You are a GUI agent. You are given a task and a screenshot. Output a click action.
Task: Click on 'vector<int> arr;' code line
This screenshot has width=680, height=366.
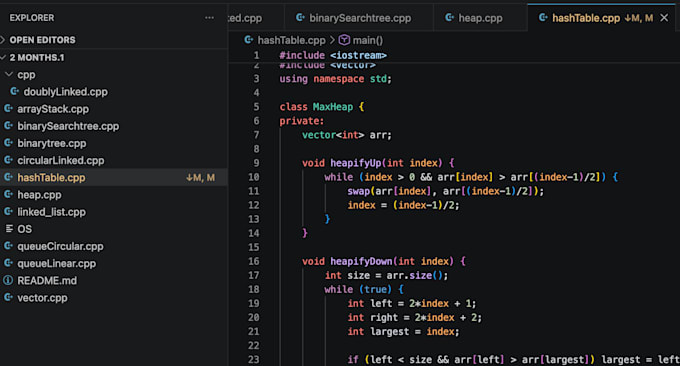[x=347, y=135]
